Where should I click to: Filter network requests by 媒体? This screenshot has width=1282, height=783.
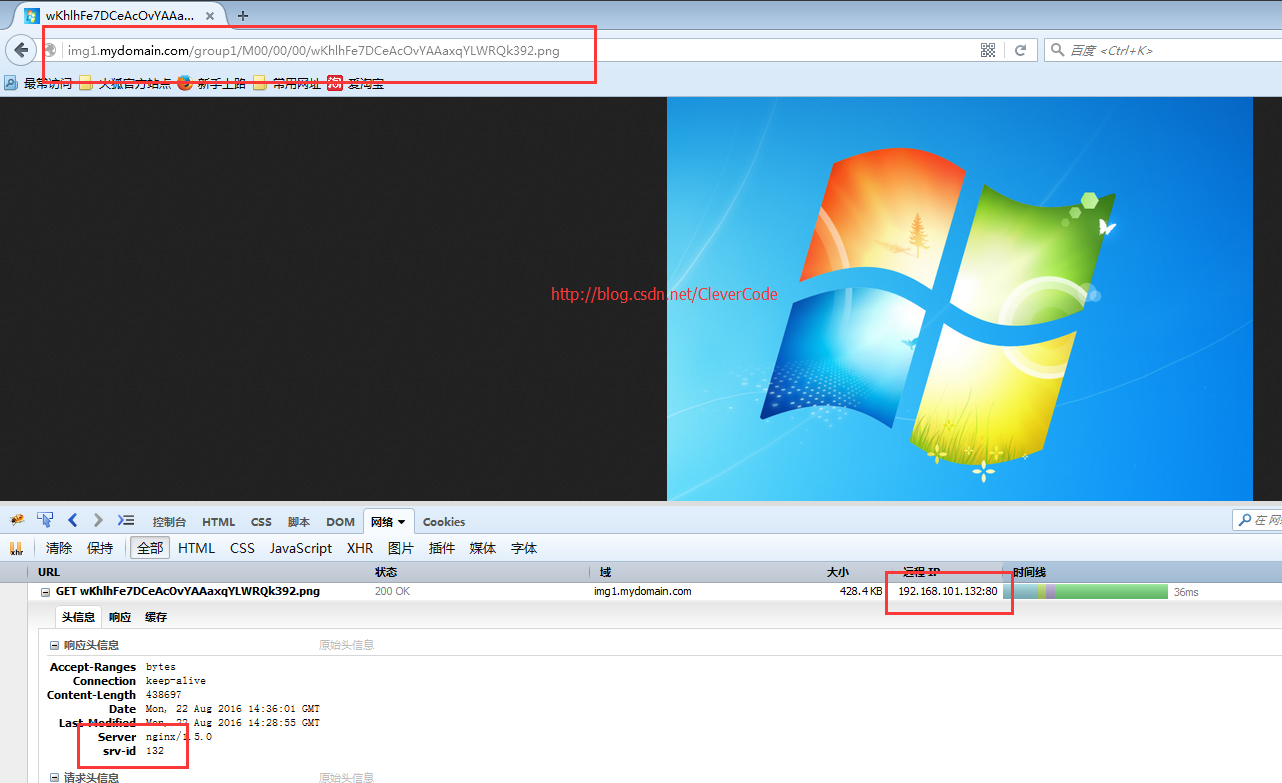483,548
